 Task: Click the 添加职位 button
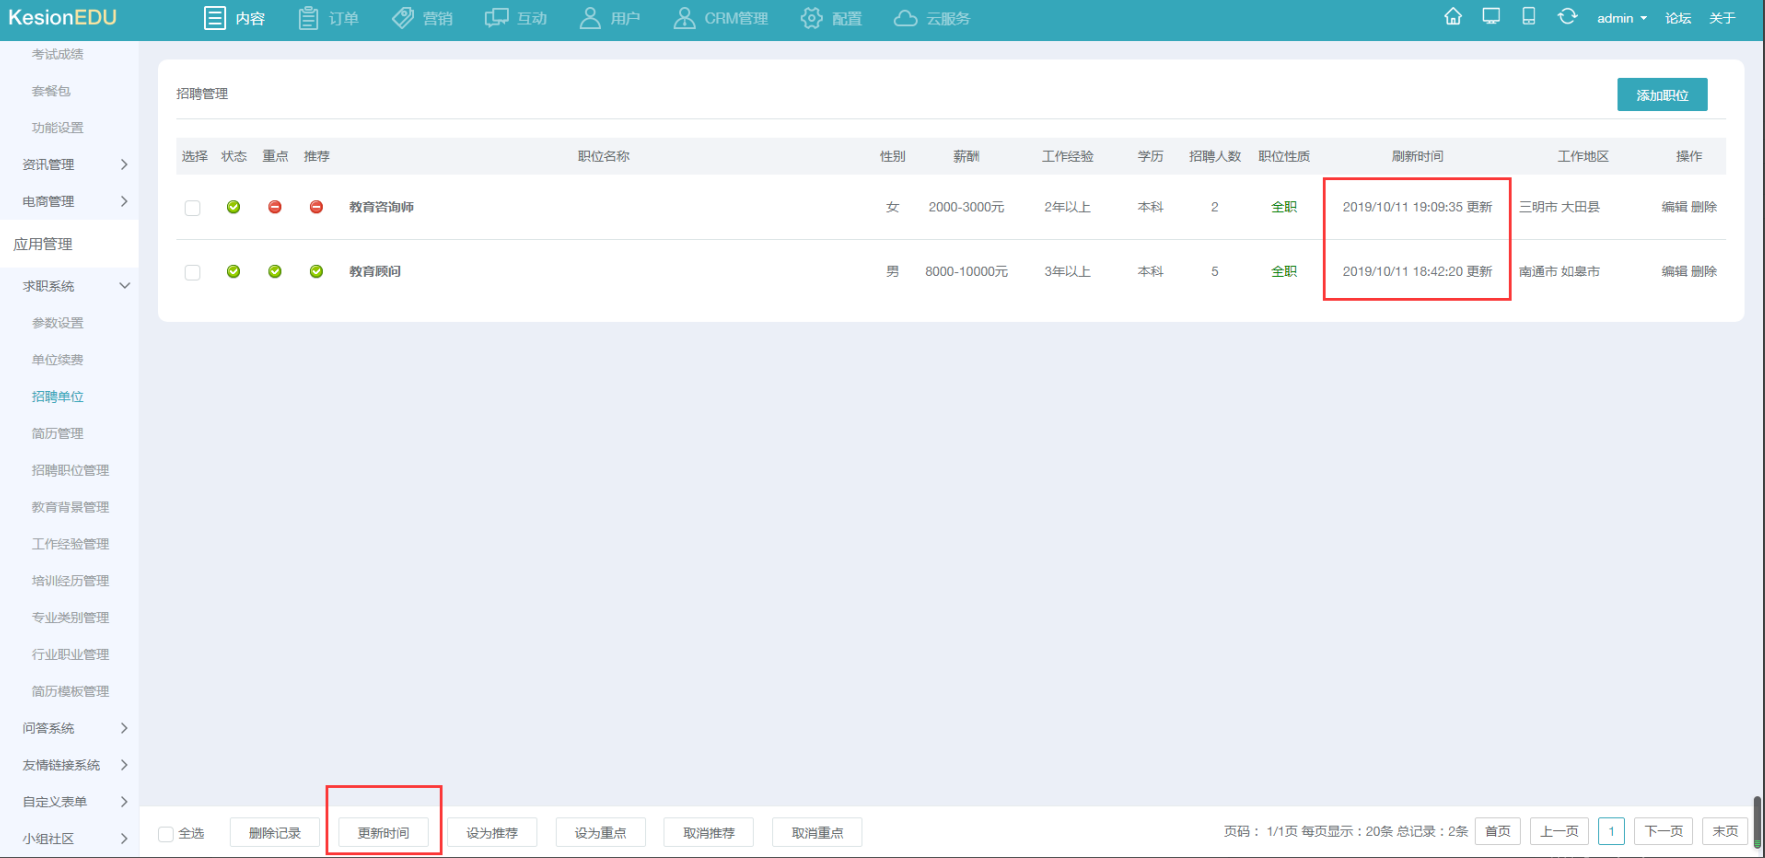[x=1662, y=95]
